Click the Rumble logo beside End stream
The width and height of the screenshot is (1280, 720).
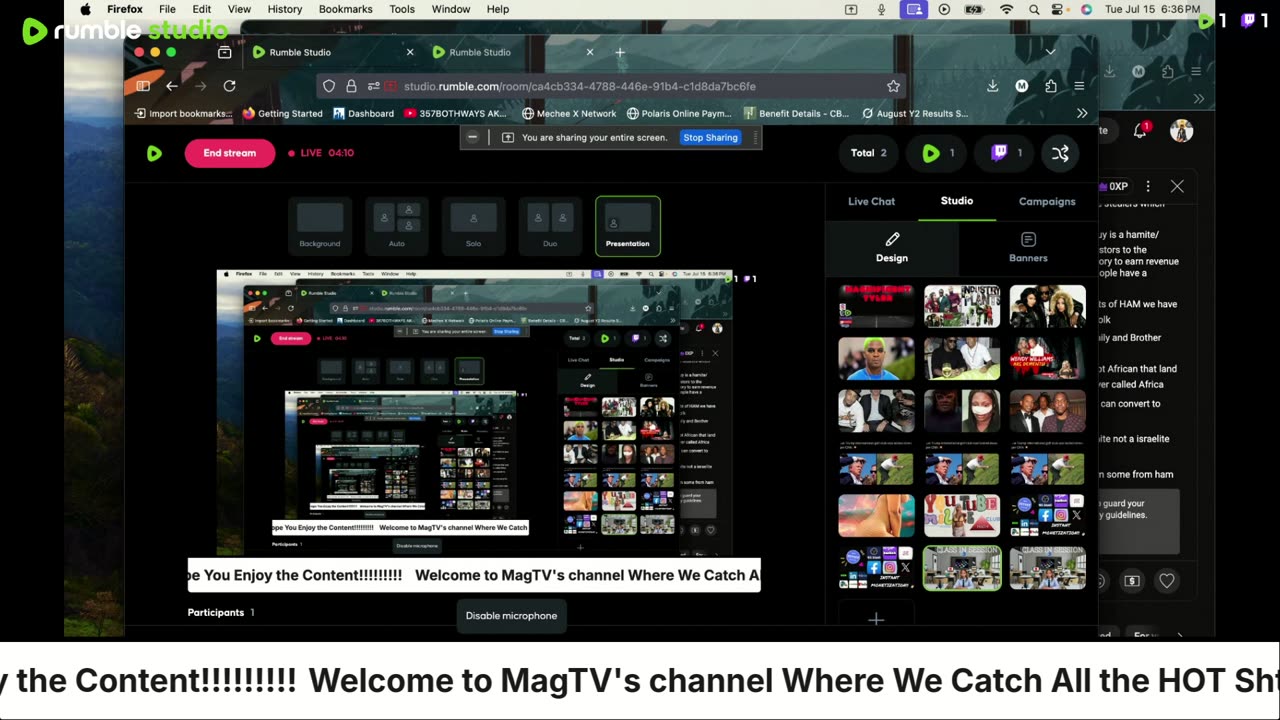click(x=154, y=153)
